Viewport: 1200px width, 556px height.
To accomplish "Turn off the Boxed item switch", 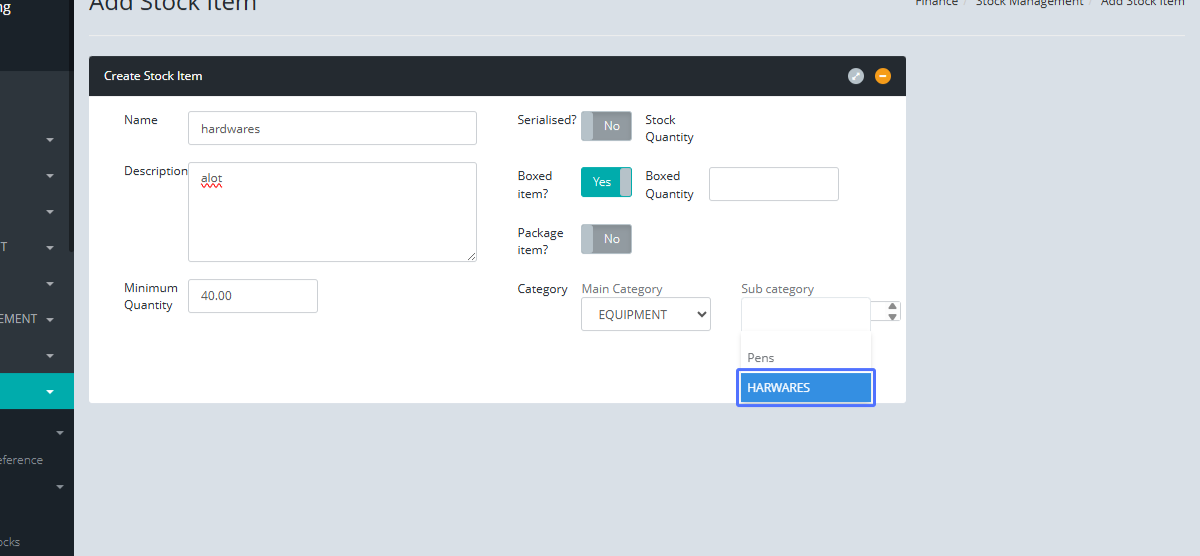I will tap(606, 182).
